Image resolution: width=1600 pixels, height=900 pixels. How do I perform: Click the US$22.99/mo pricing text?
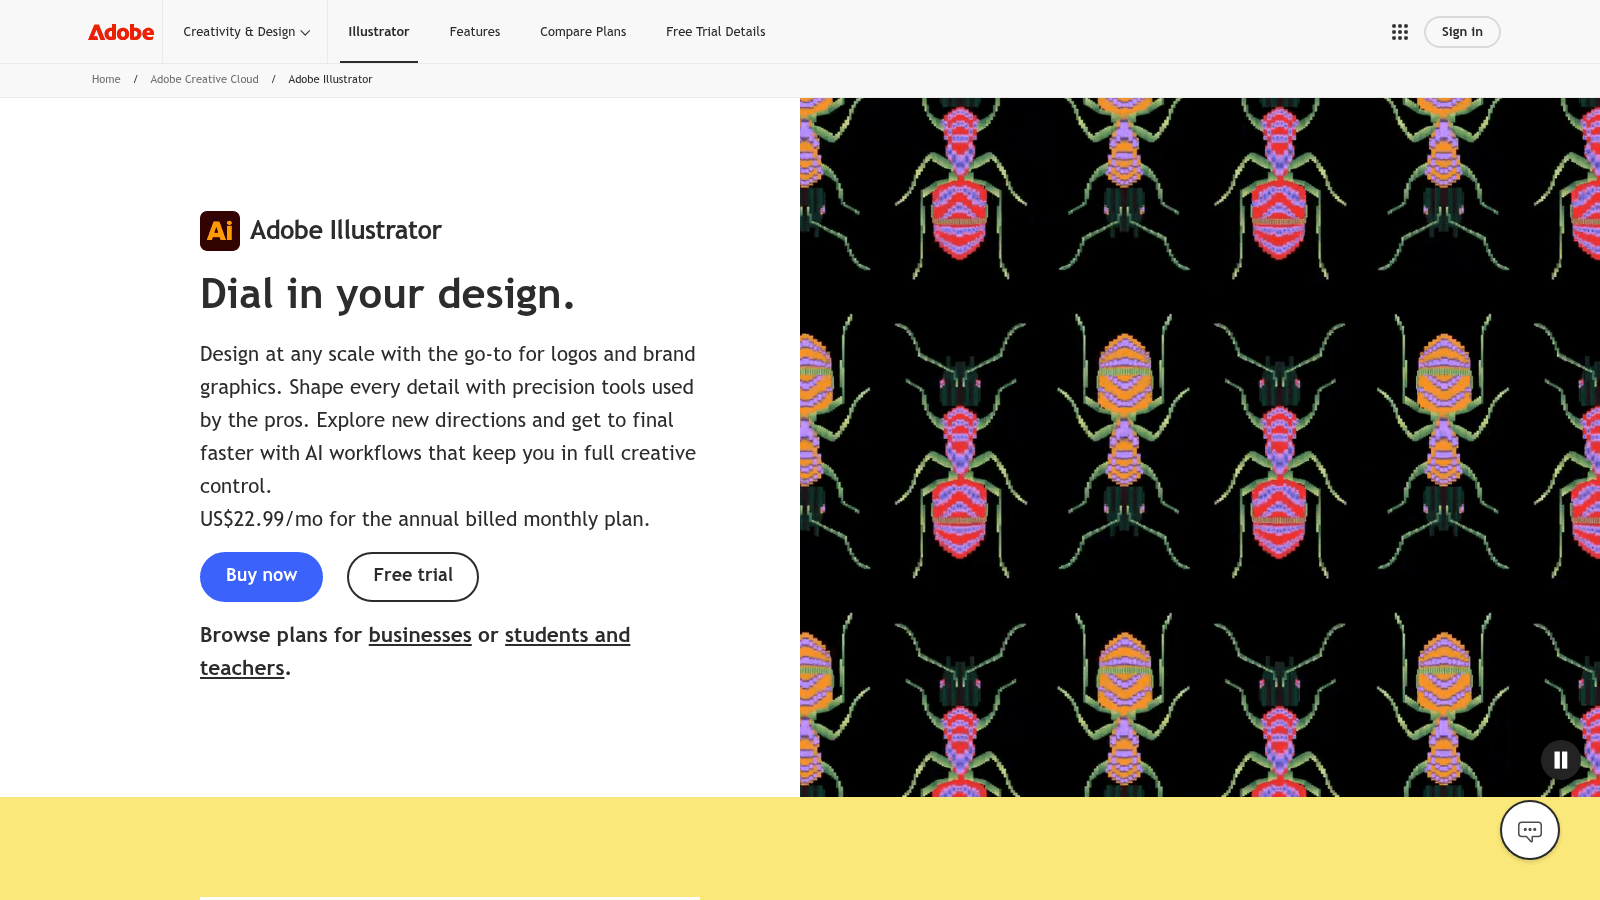[x=425, y=519]
